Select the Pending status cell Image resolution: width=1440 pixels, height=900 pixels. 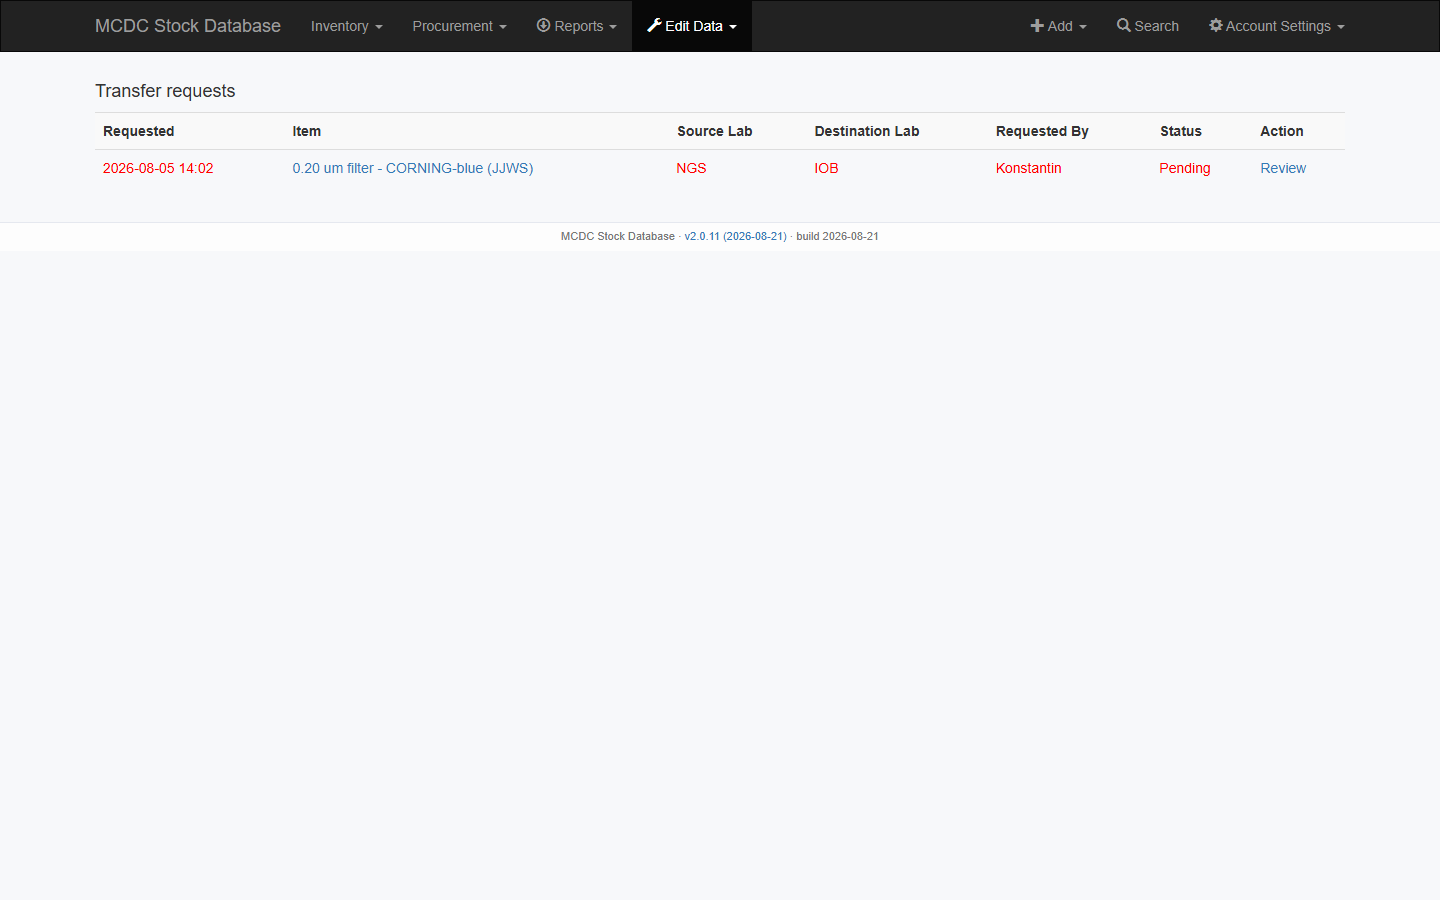tap(1185, 168)
